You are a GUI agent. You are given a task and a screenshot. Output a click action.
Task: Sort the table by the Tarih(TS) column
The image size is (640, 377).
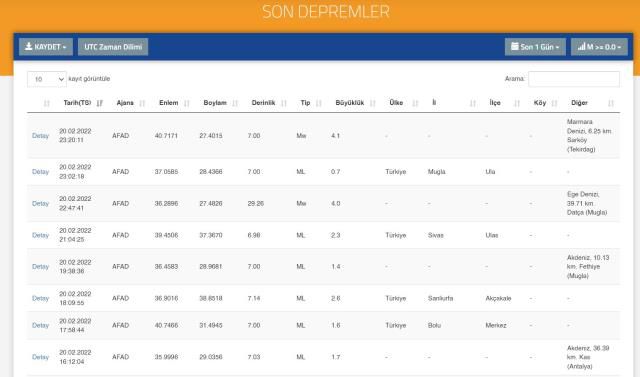coord(82,103)
